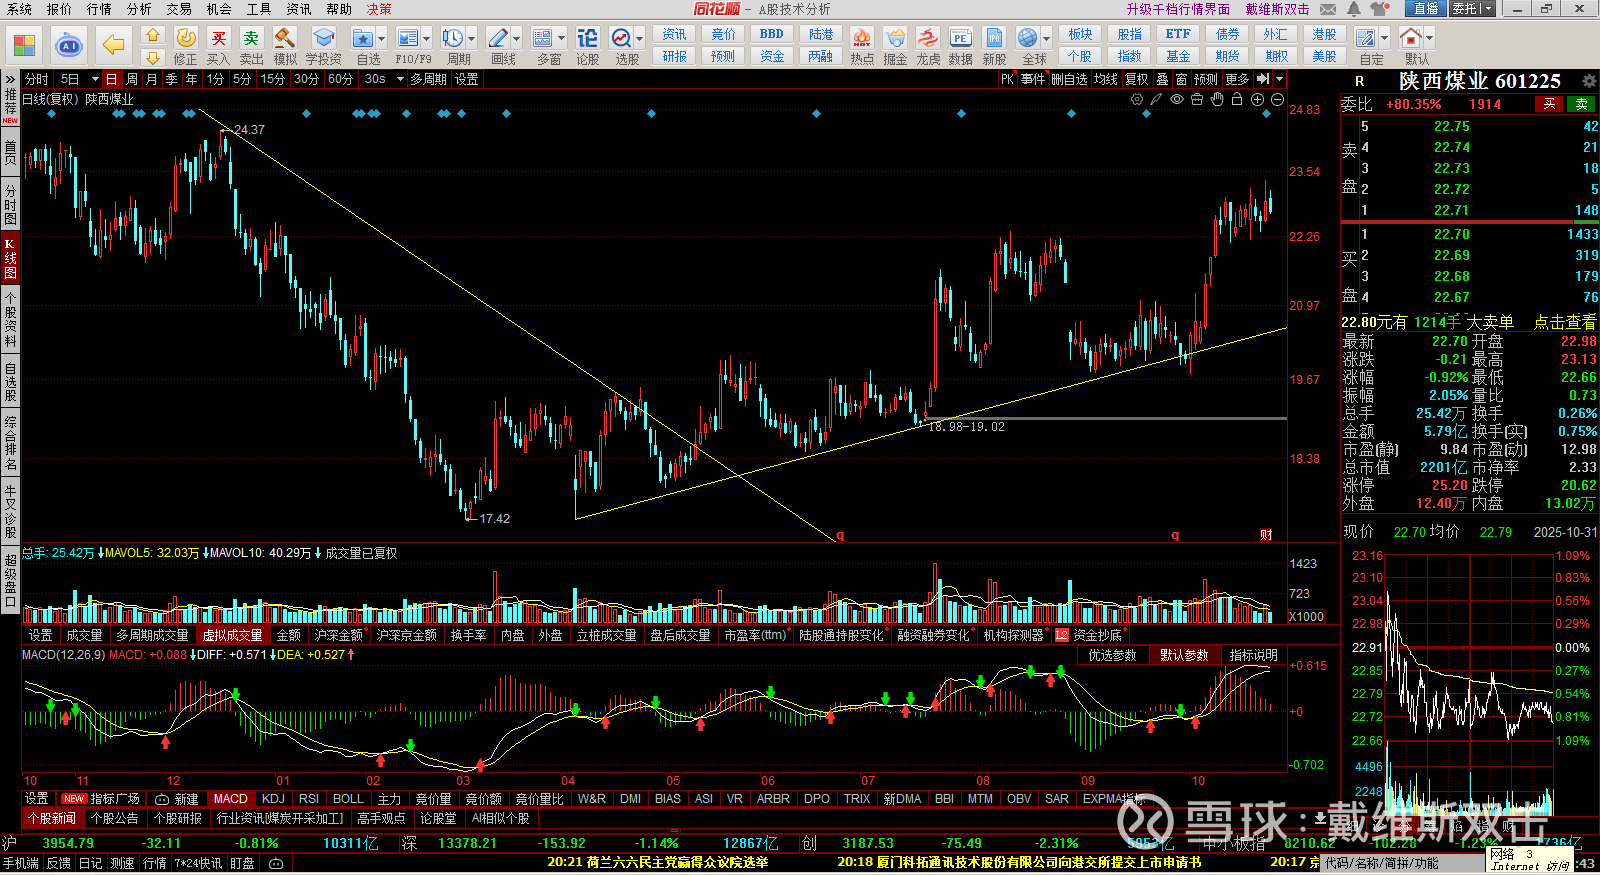Toggle 复权 price adjustment on chart
Viewport: 1600px width, 875px height.
(x=1137, y=79)
